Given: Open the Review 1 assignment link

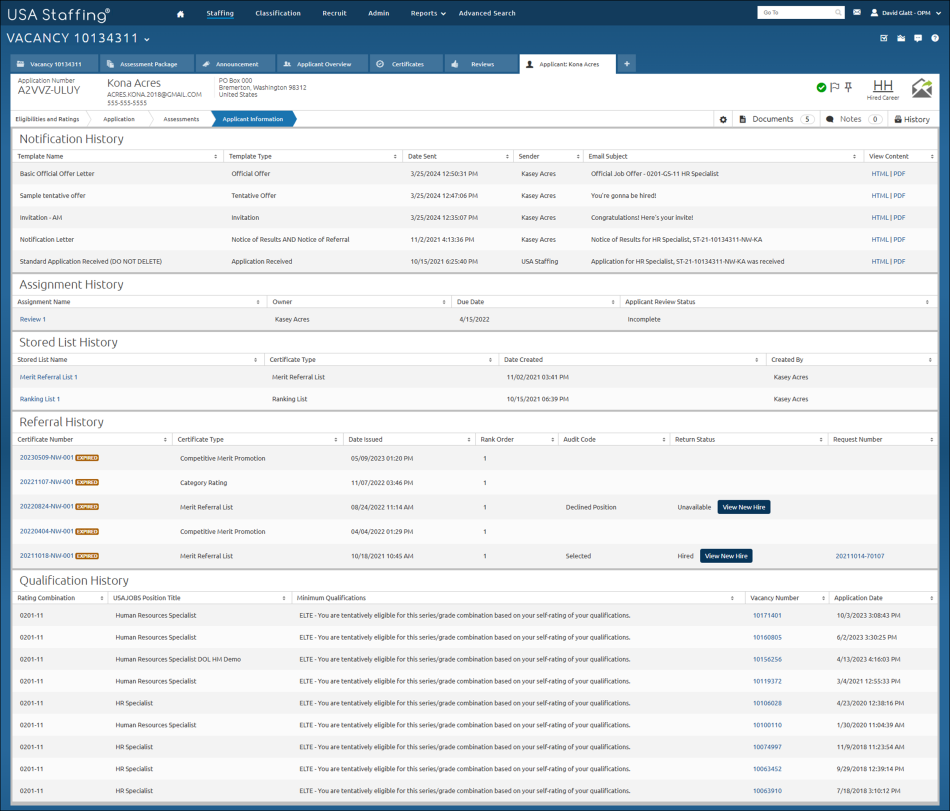Looking at the screenshot, I should (x=33, y=320).
